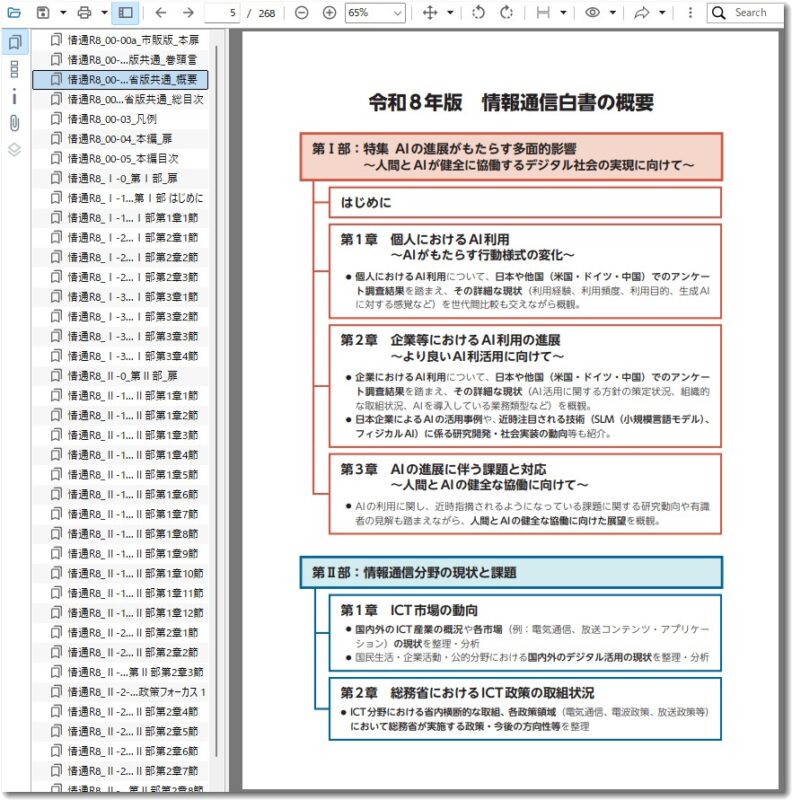Open the page thumbnails panel icon
The height and width of the screenshot is (800, 792).
14,69
